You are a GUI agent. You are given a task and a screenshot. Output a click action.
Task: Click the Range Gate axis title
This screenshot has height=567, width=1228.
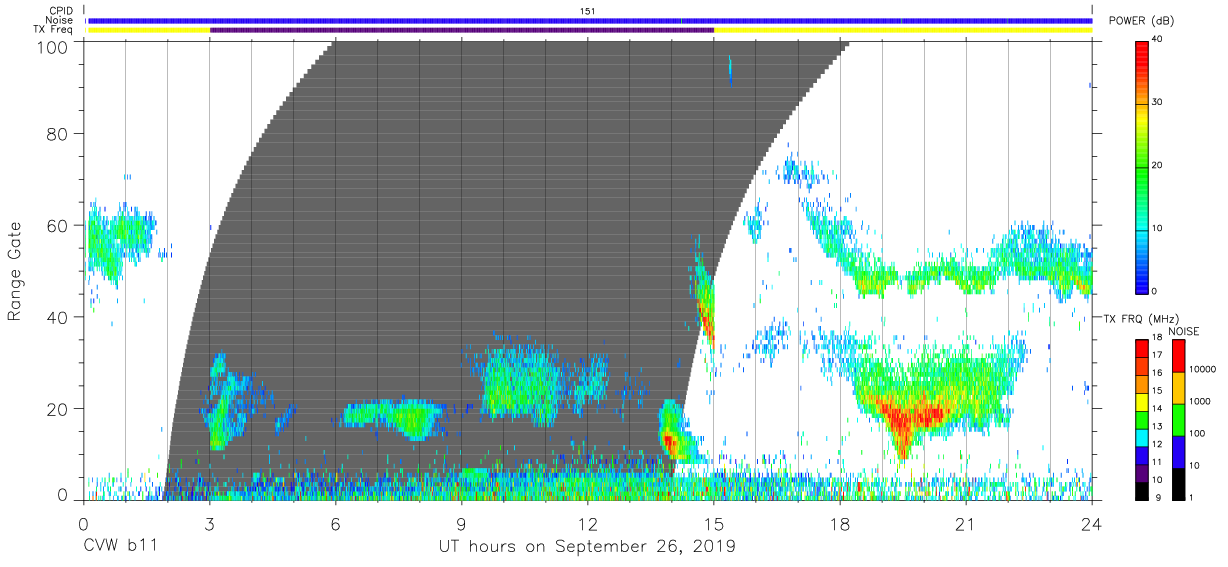[15, 272]
